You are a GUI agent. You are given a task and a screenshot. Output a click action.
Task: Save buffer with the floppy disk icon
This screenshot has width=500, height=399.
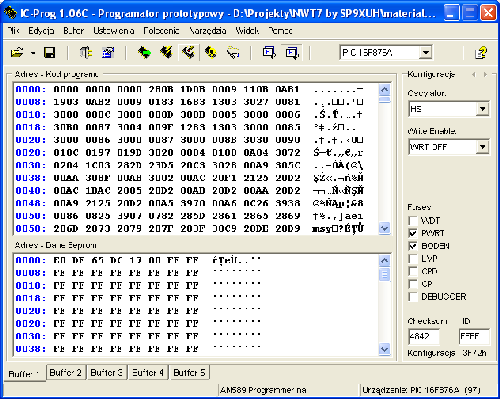pos(49,53)
